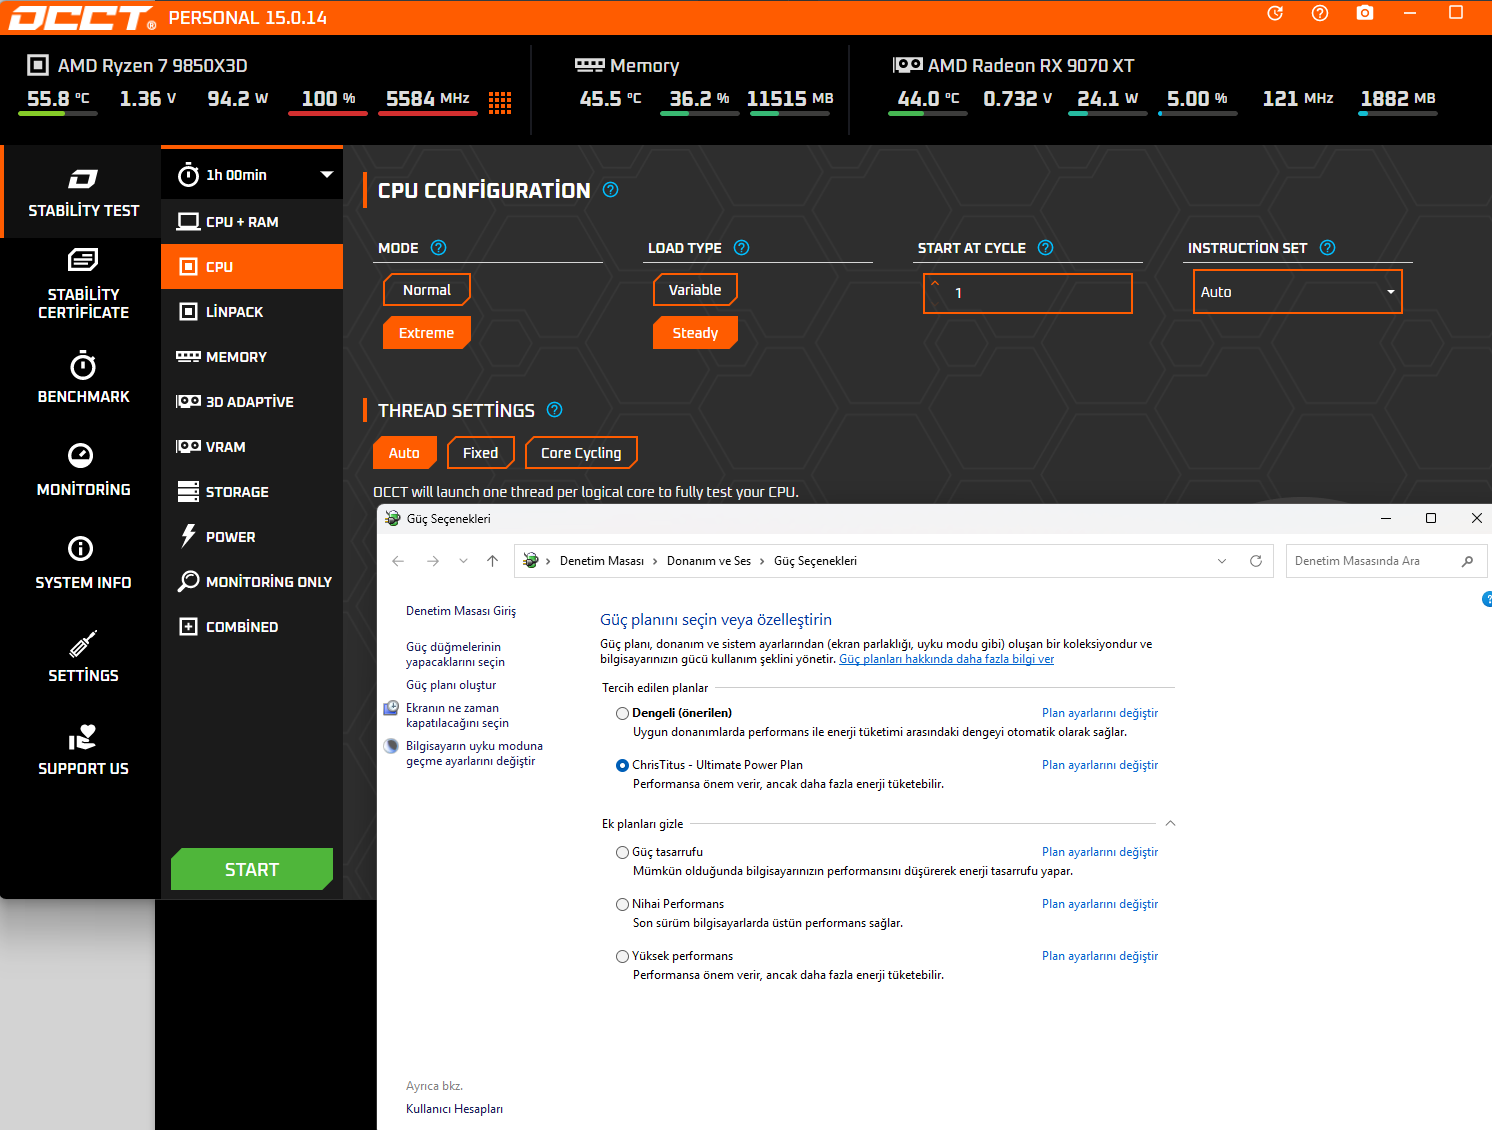This screenshot has width=1492, height=1130.
Task: Go back in Güç Seçenekleri window
Action: (x=398, y=561)
